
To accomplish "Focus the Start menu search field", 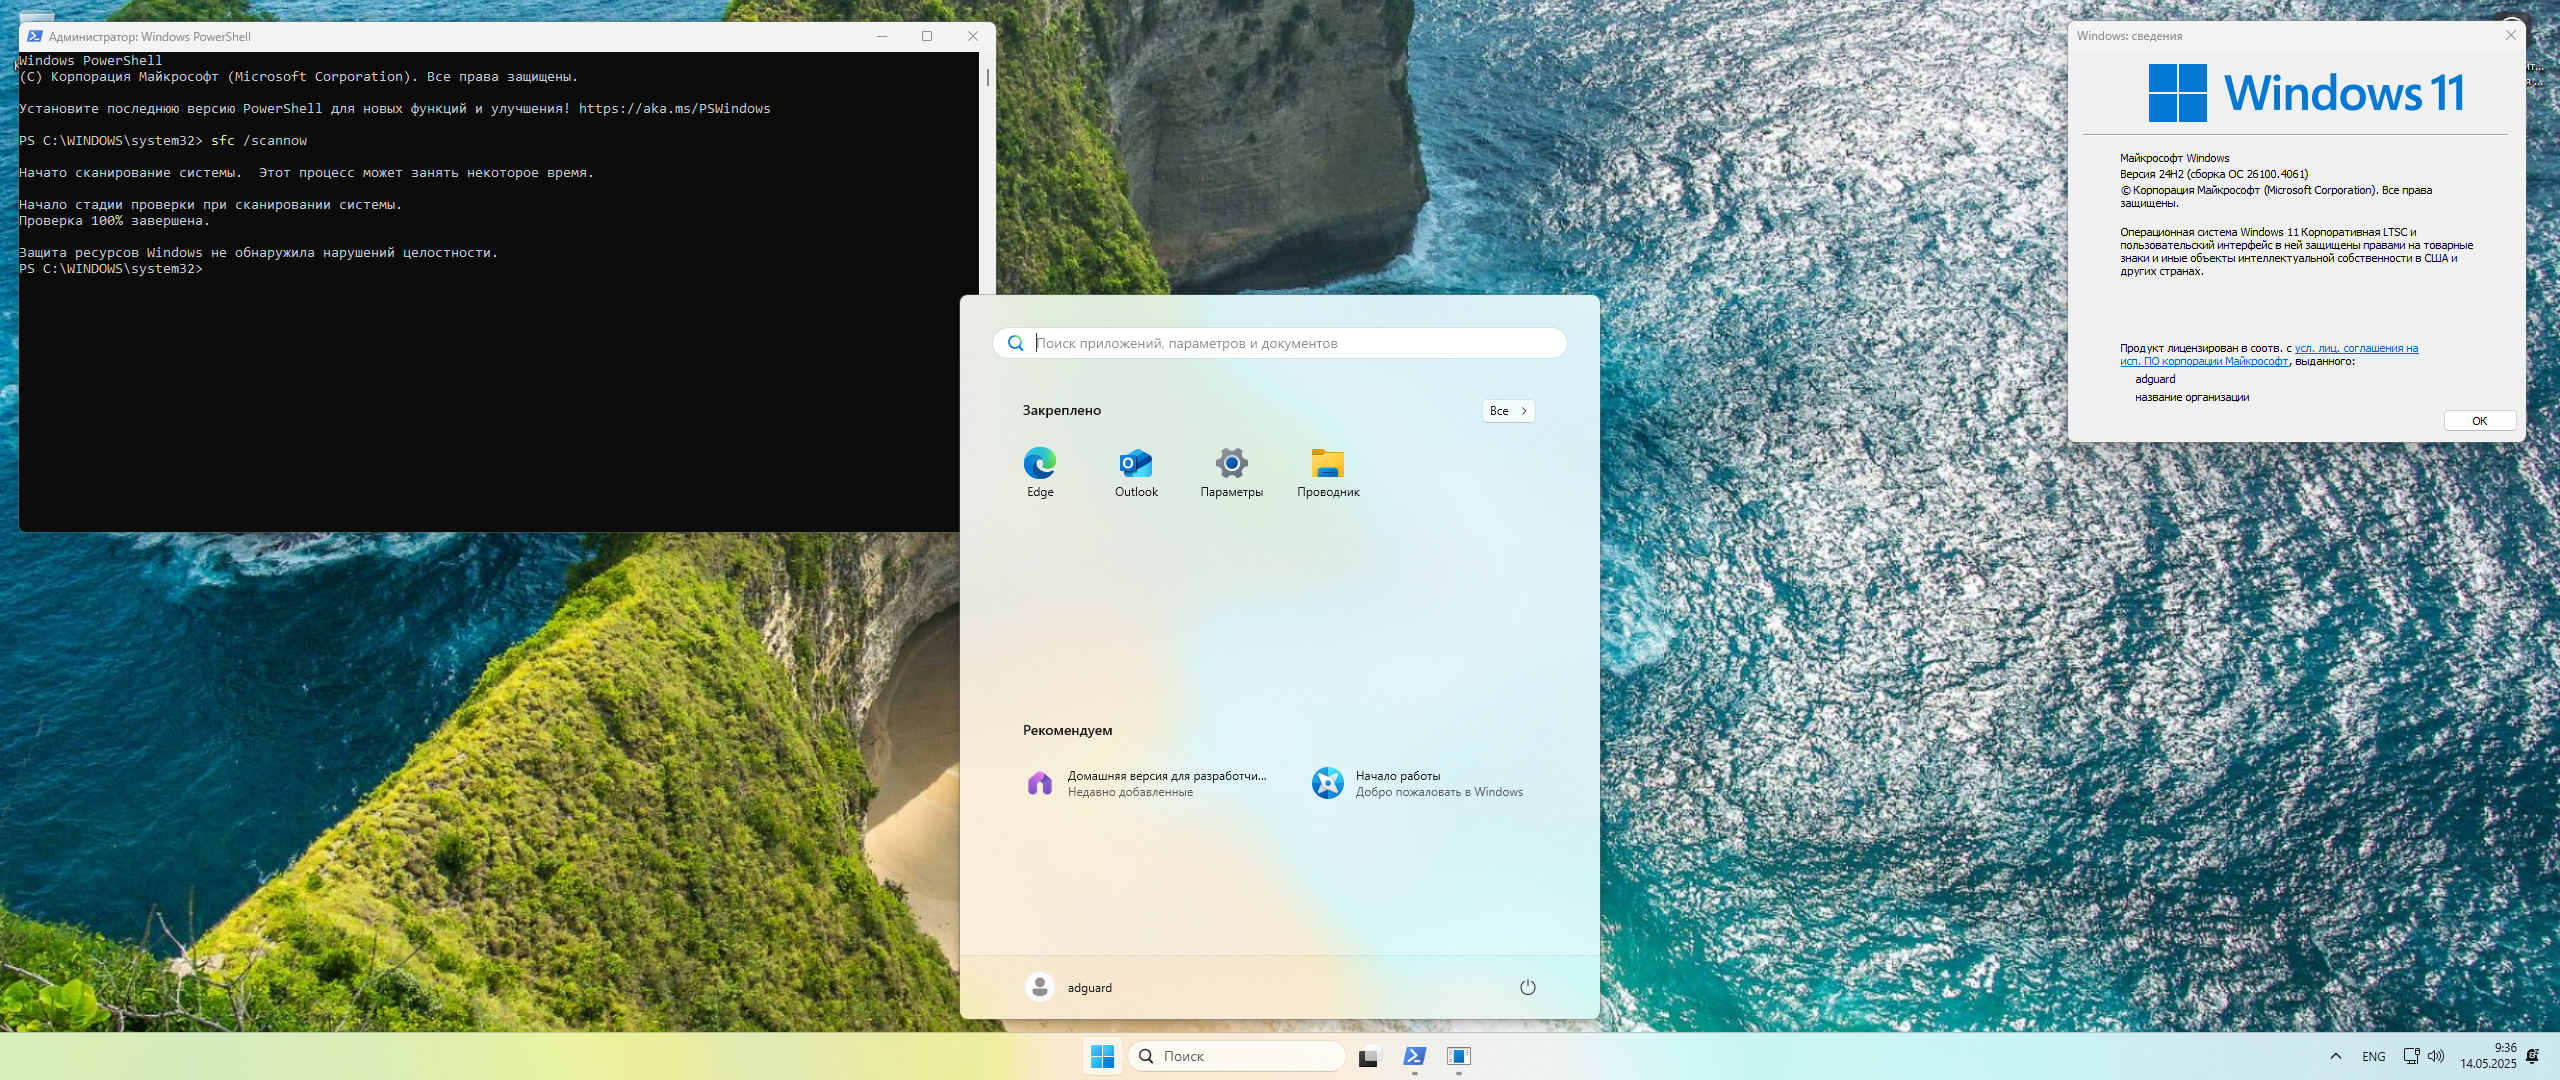I will [x=1280, y=343].
